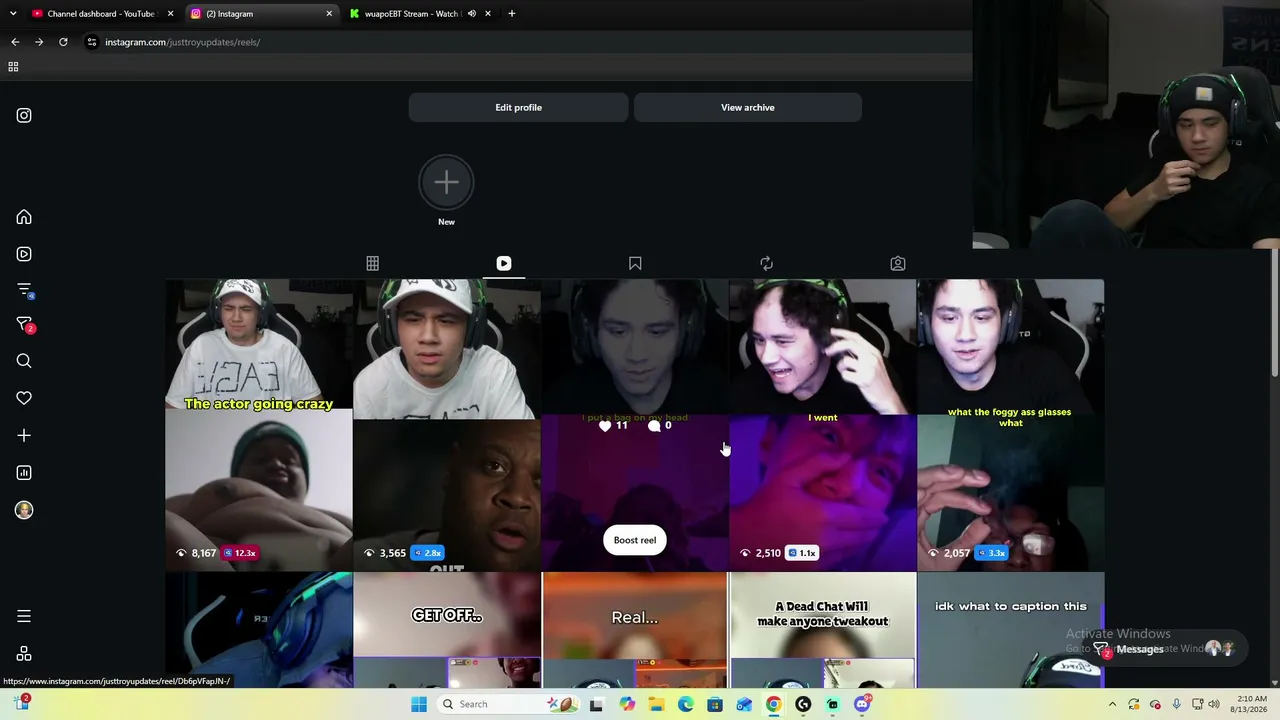The height and width of the screenshot is (720, 1280).
Task: Open a new browser tab
Action: [511, 14]
